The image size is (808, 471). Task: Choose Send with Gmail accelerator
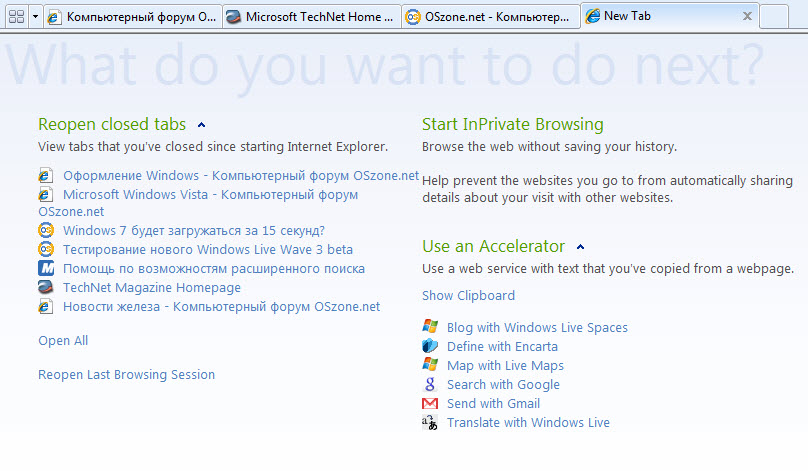[494, 404]
